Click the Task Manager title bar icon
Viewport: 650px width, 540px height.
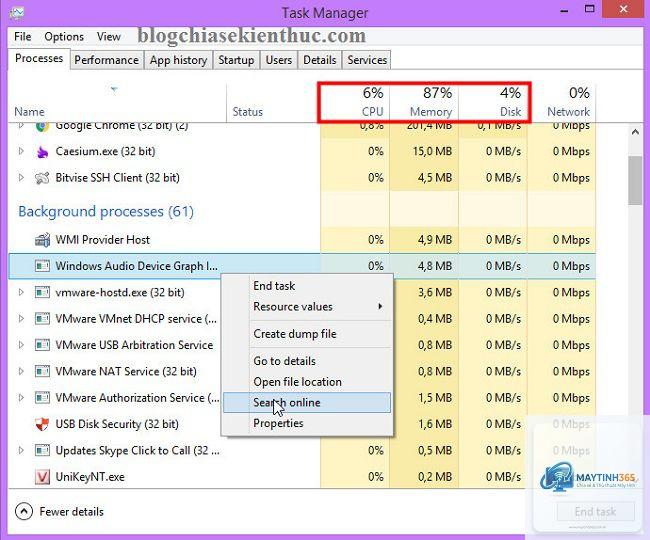tap(17, 13)
